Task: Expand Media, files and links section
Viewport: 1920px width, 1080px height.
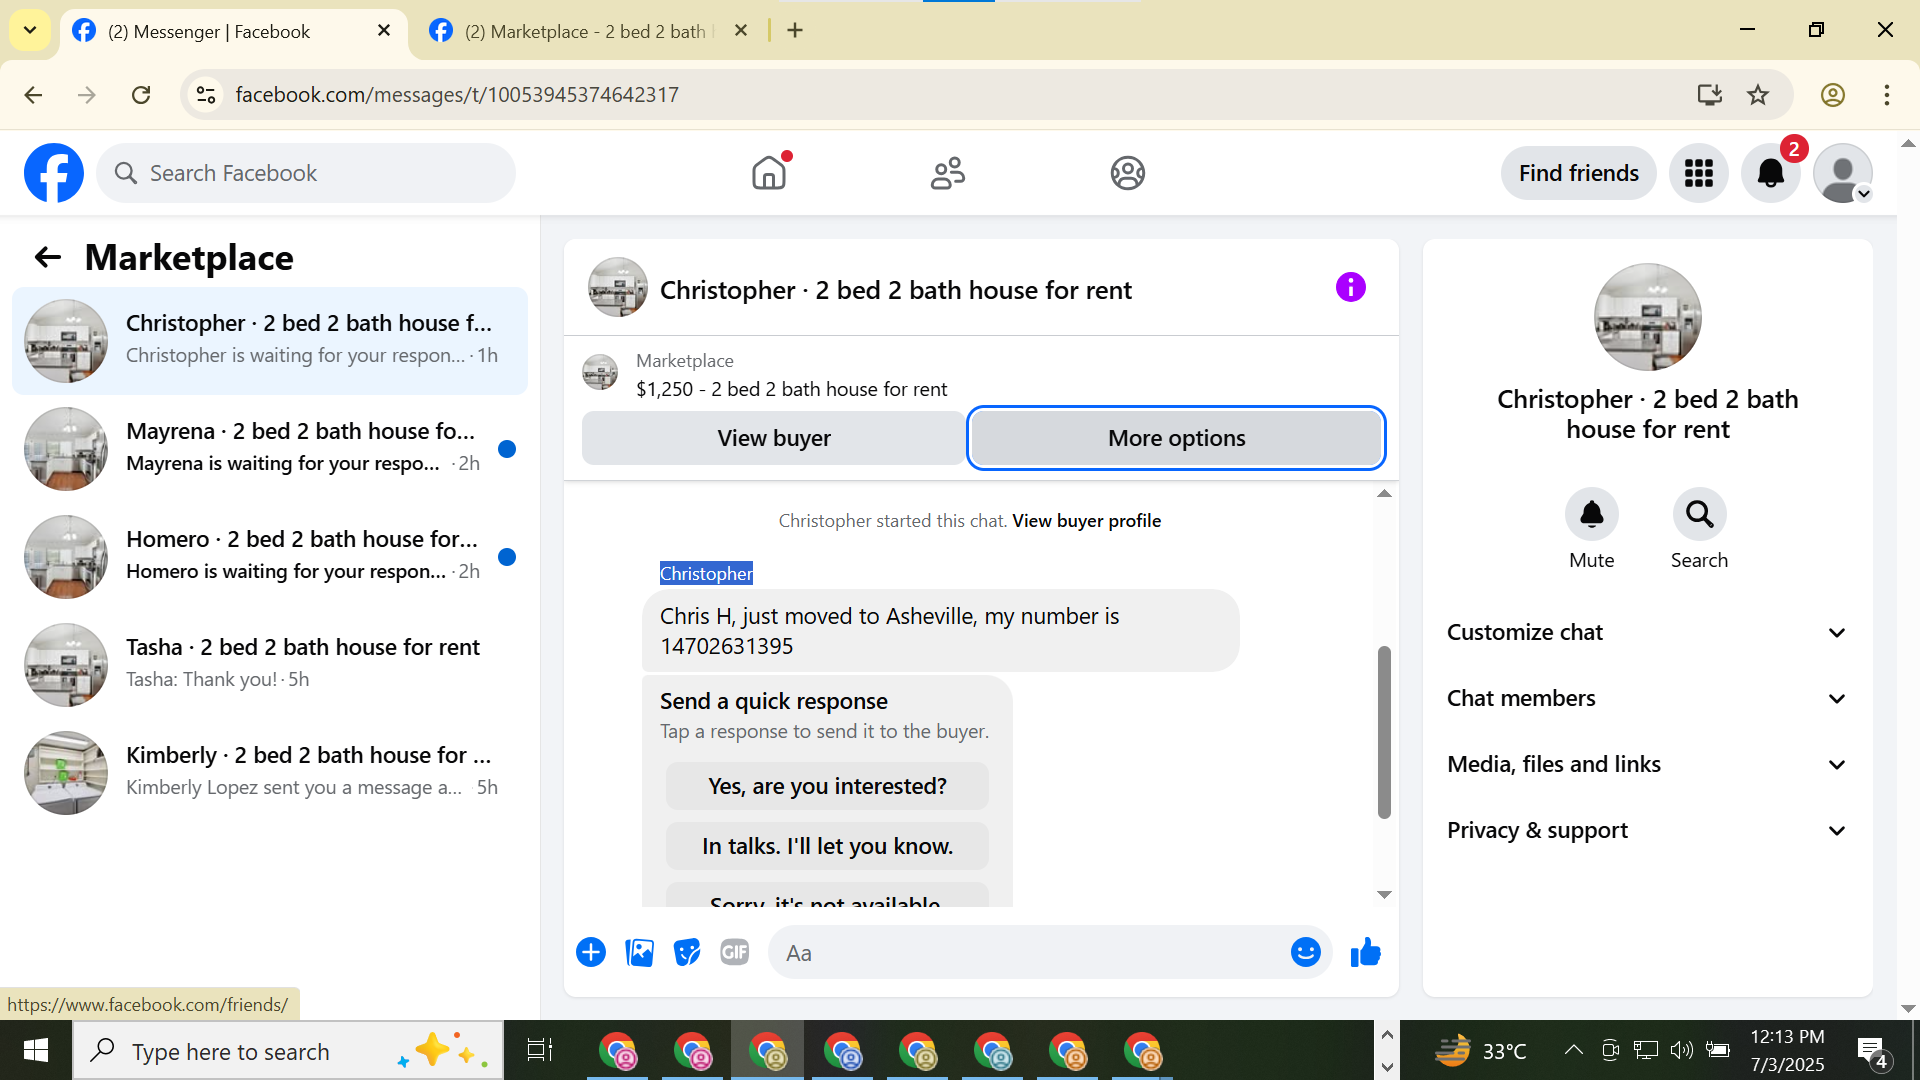Action: [1647, 765]
